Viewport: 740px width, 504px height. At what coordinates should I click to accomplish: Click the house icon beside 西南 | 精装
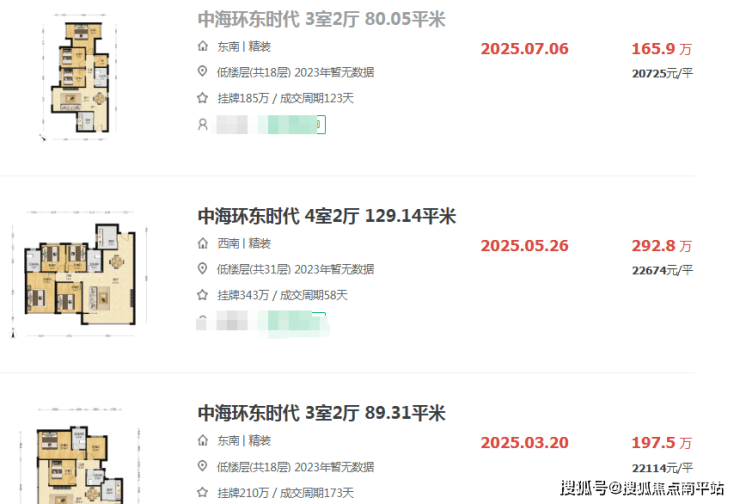(x=202, y=244)
